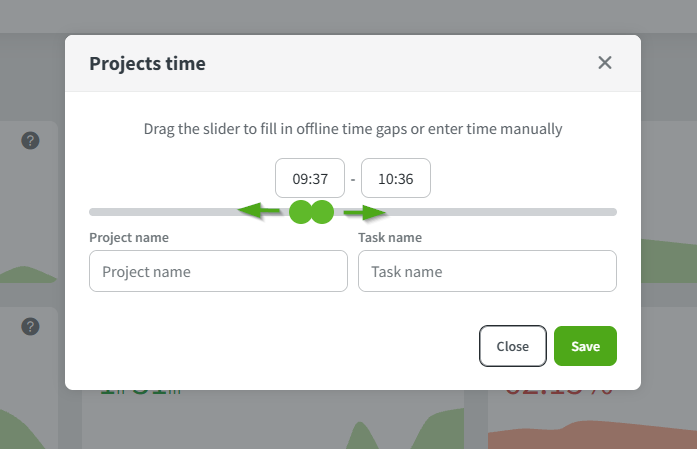Click the "Projects time" dialog title

148,64
